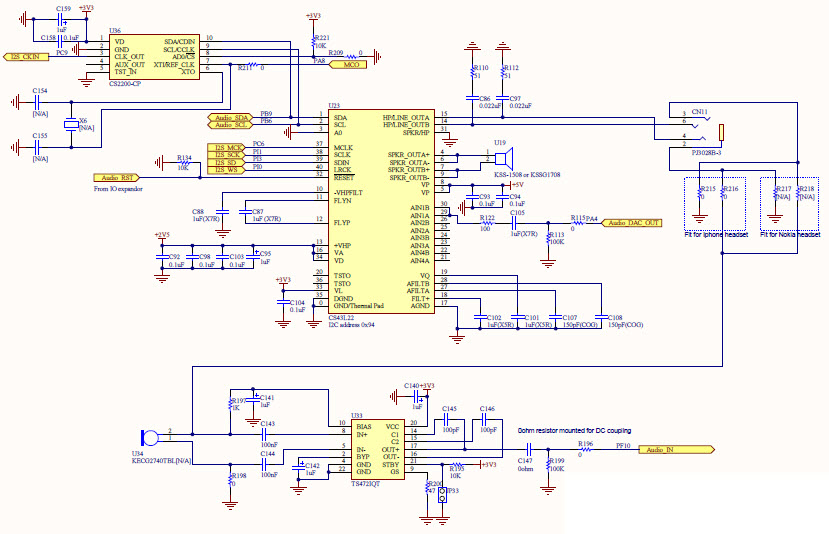Click the I2S_WS port symbol
The image size is (829, 534).
[x=226, y=170]
